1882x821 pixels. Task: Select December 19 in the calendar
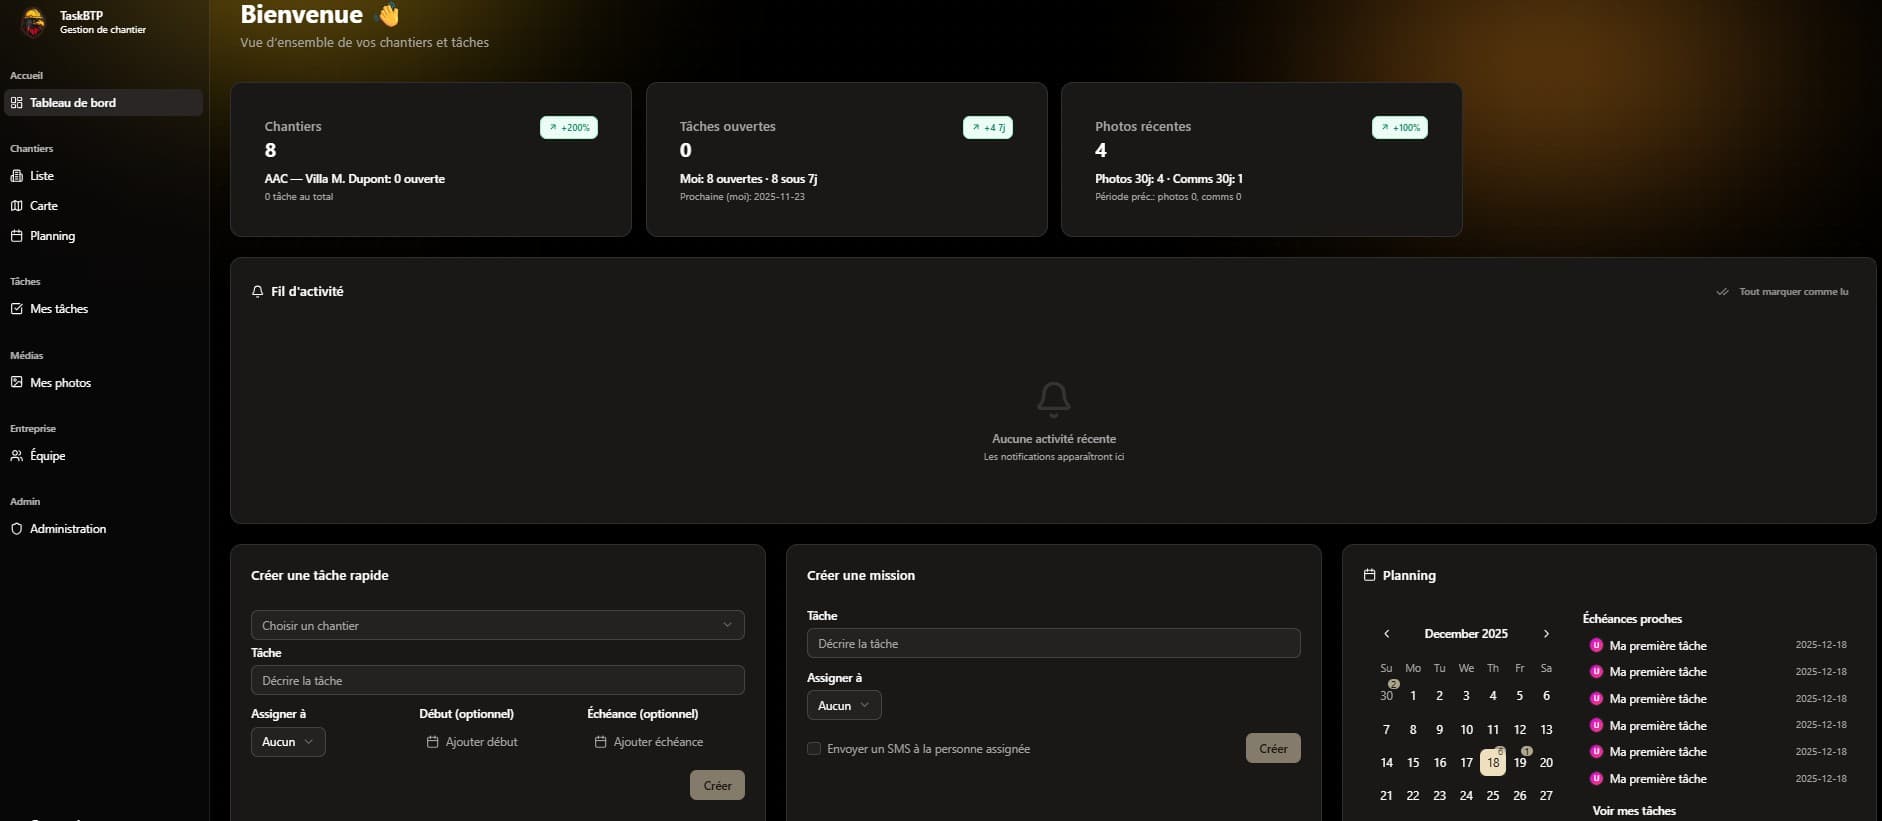click(1519, 763)
